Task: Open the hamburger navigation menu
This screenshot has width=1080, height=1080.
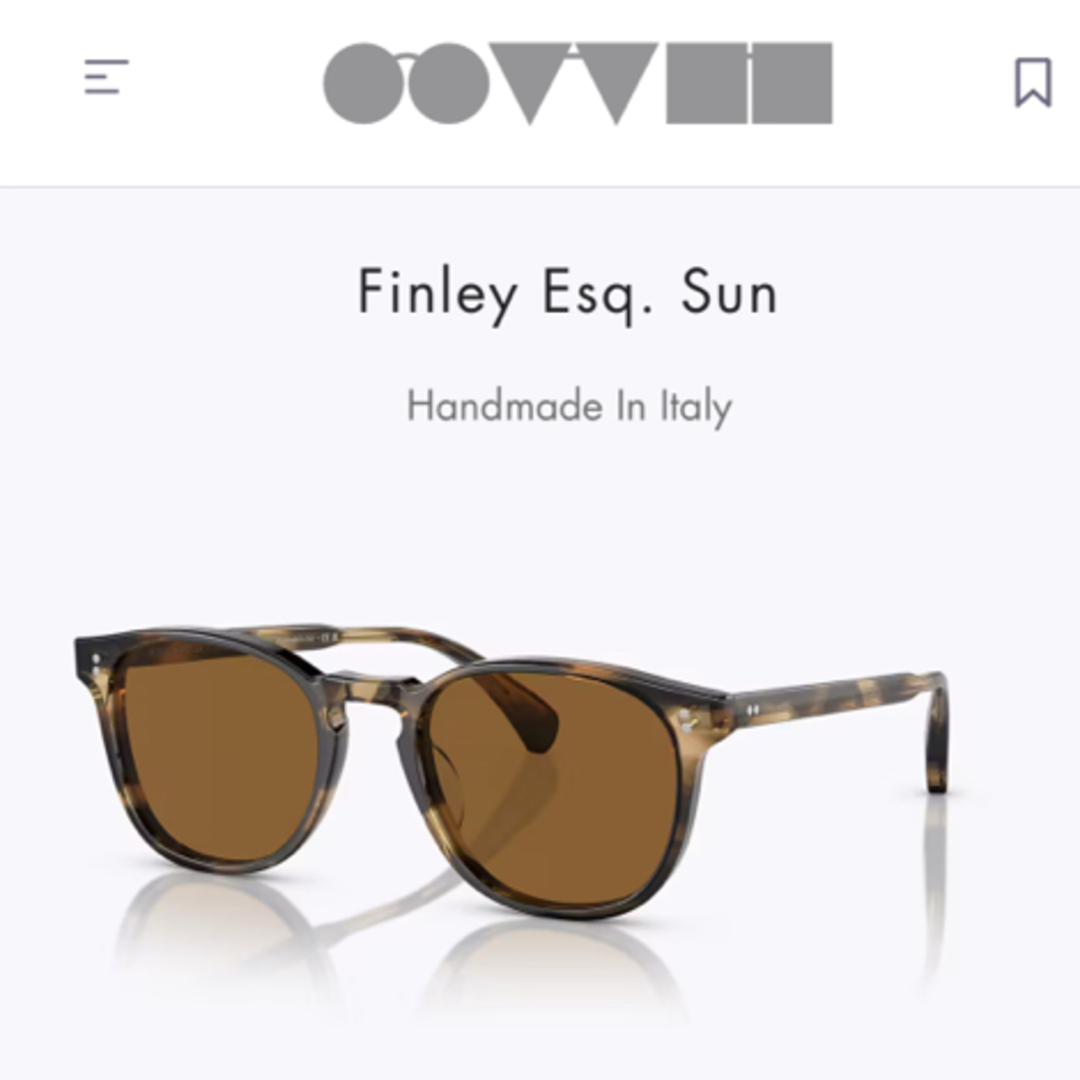Action: pyautogui.click(x=106, y=76)
